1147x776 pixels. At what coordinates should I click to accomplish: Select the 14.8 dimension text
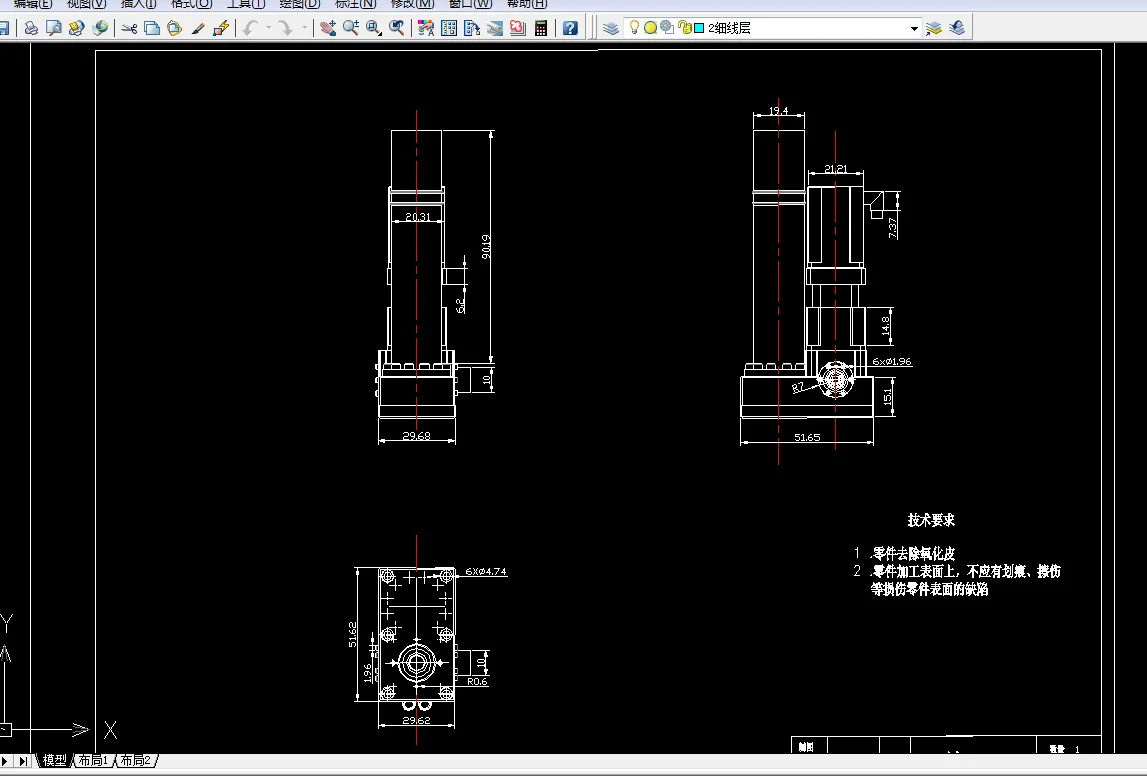tap(886, 325)
